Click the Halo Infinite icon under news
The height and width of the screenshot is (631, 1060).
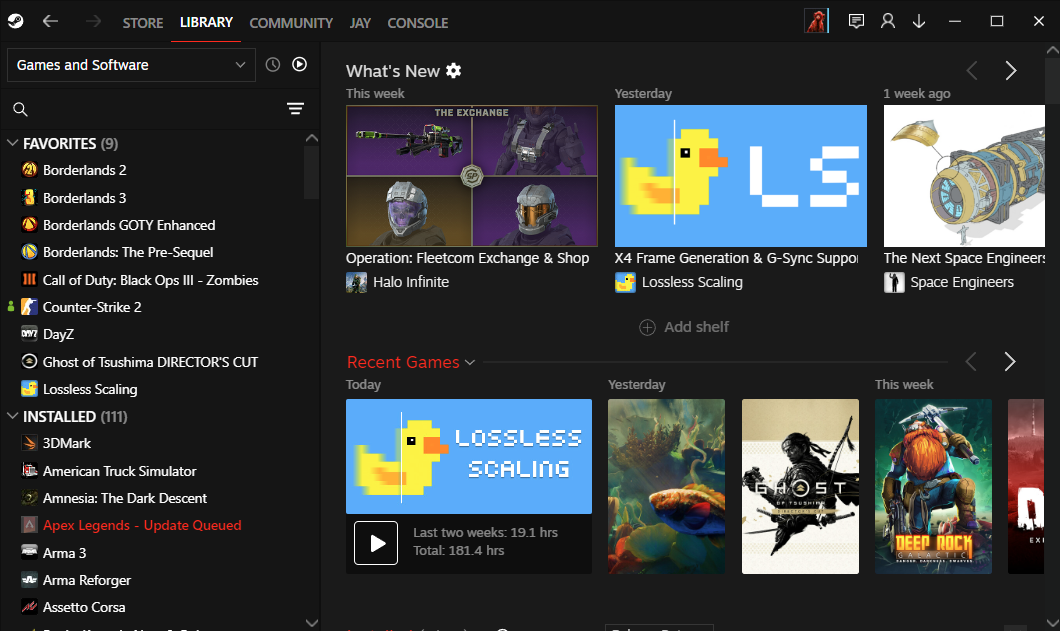tap(356, 282)
